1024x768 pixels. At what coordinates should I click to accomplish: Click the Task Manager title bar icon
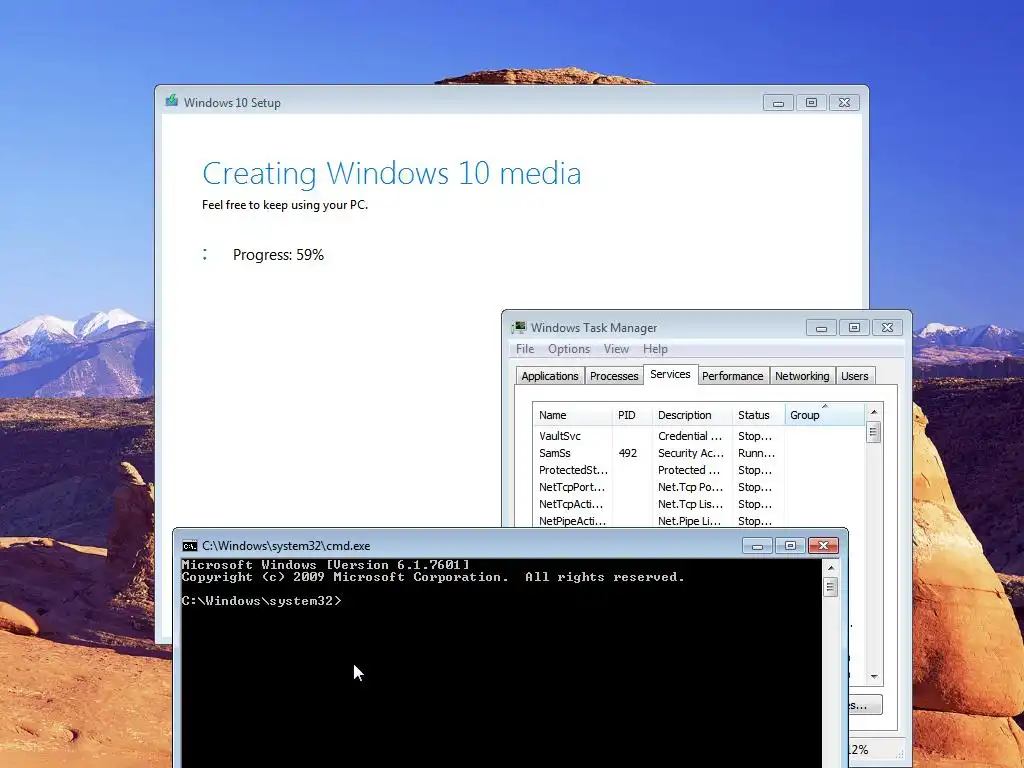[519, 327]
